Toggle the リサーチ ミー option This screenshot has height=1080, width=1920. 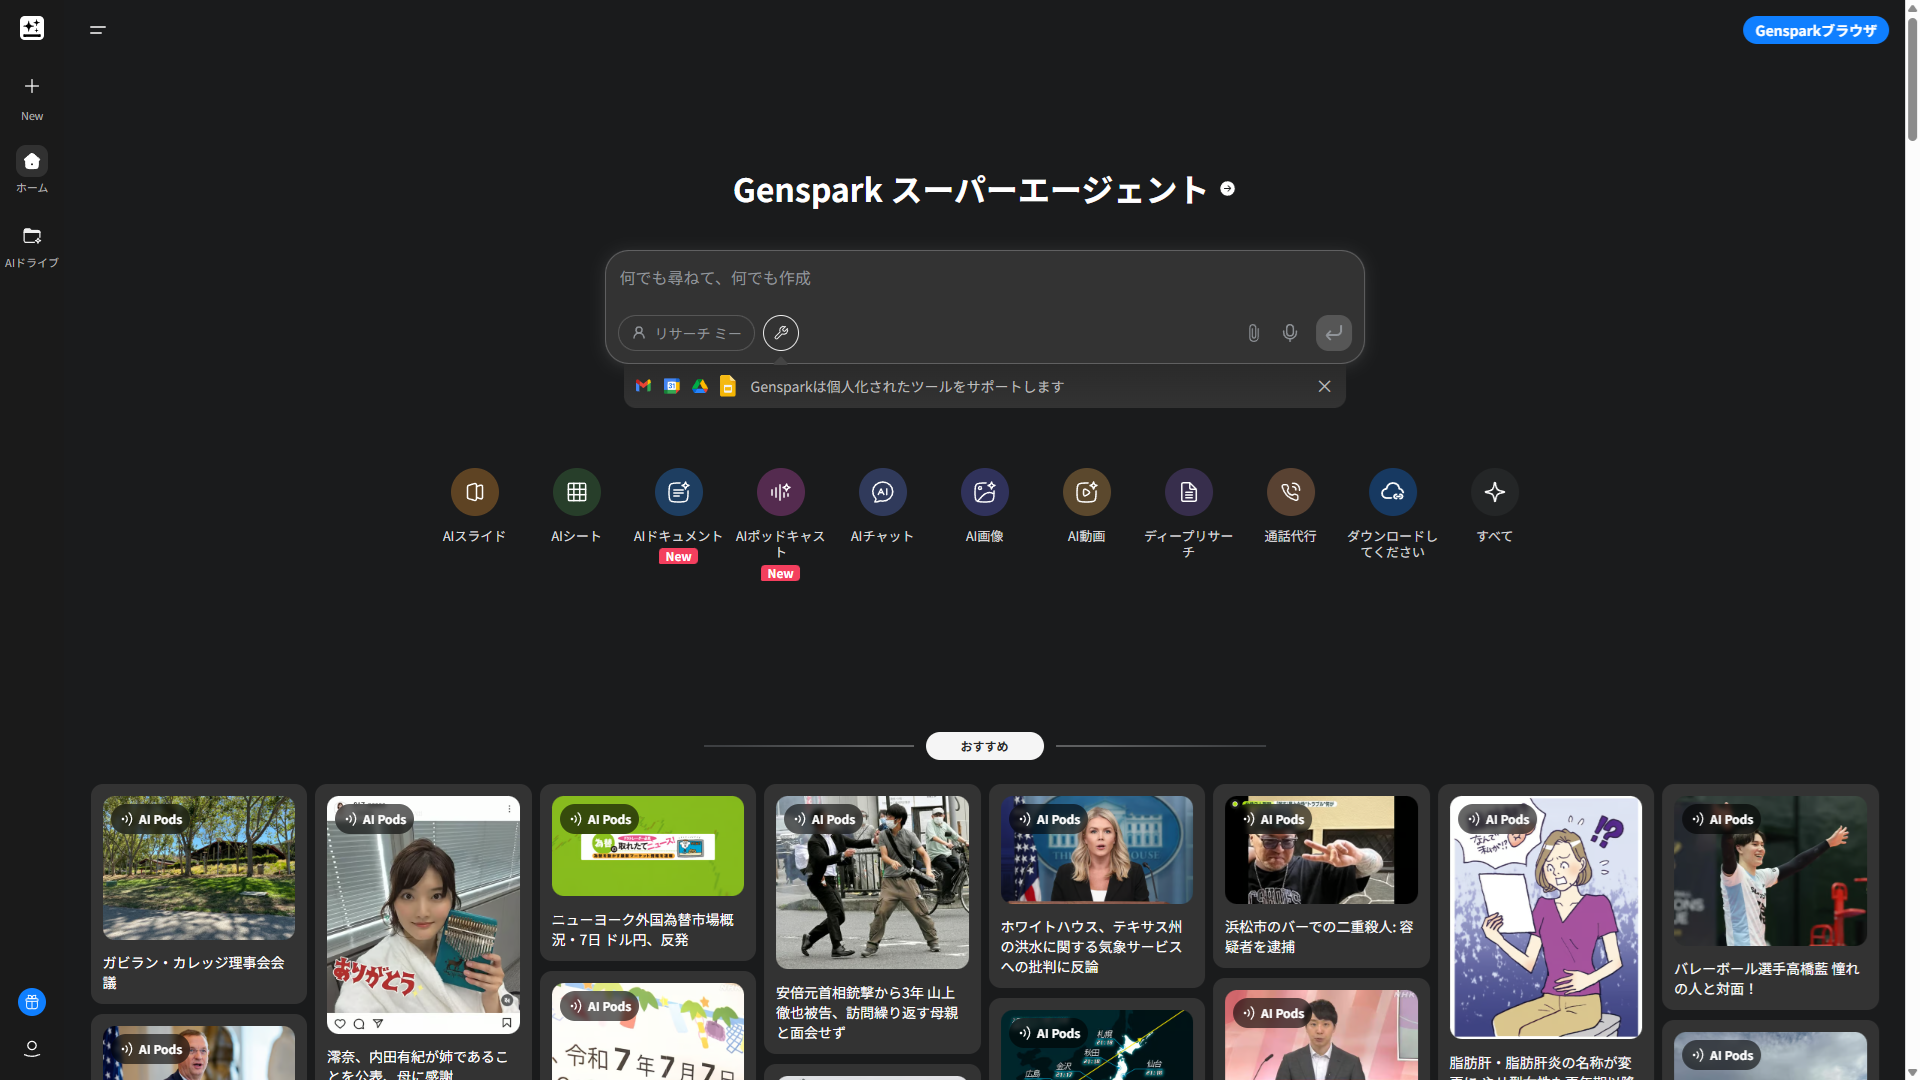coord(686,333)
